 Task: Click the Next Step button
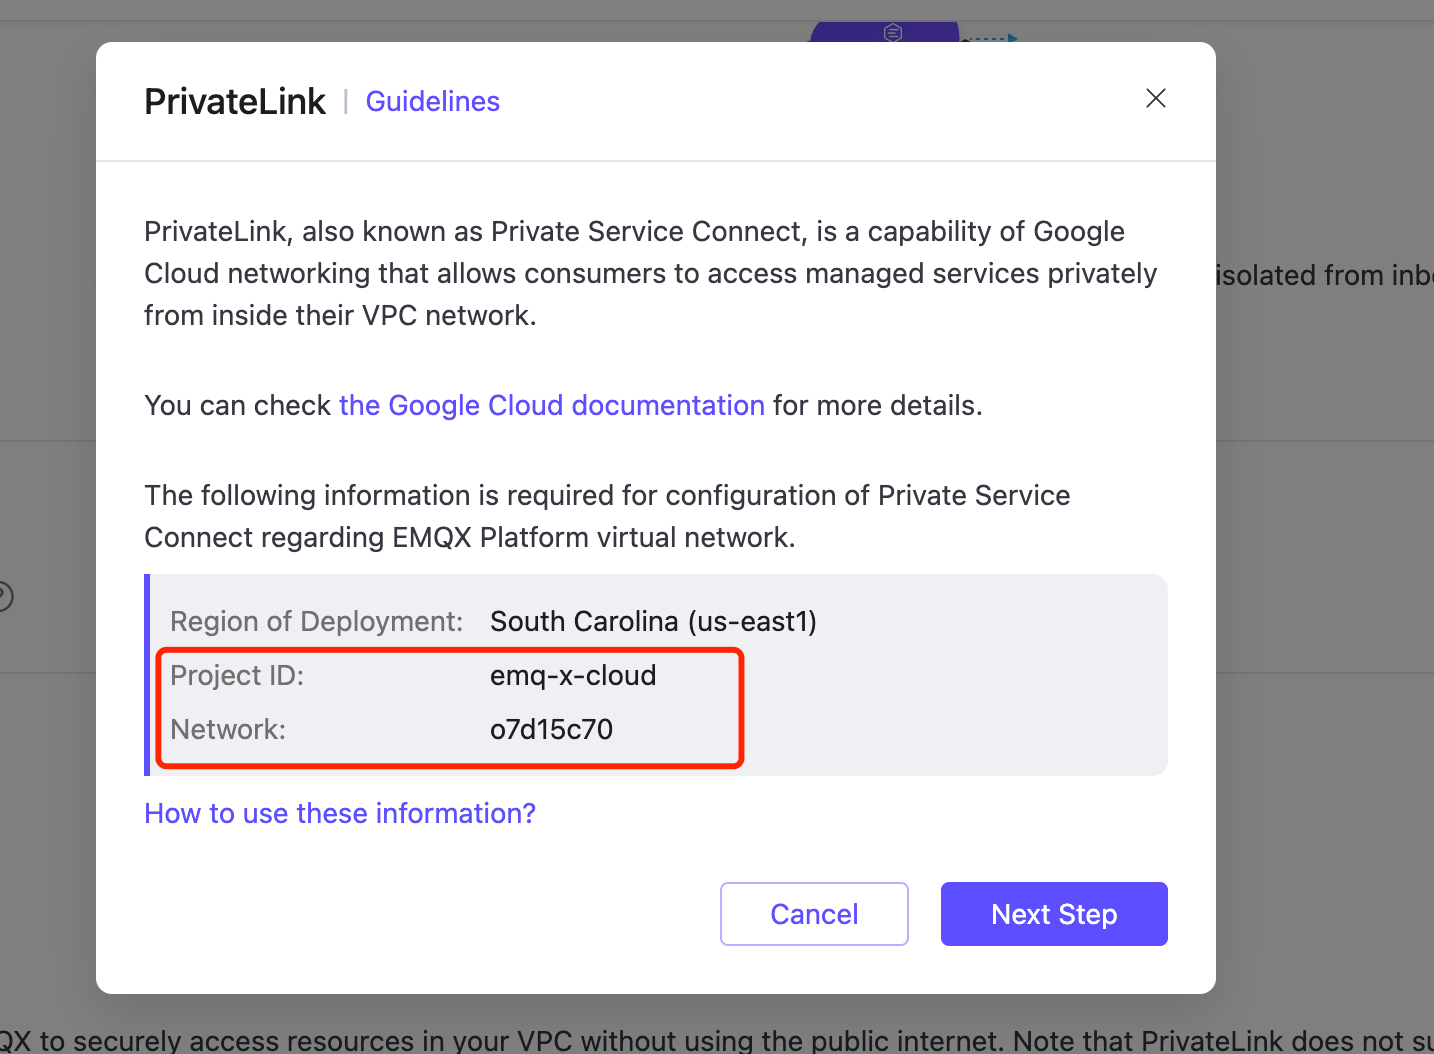(x=1054, y=913)
